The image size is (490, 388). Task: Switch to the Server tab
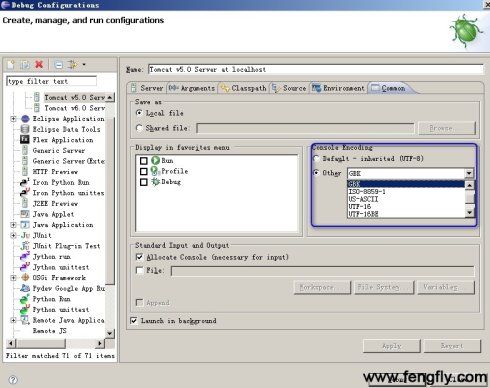pos(147,88)
